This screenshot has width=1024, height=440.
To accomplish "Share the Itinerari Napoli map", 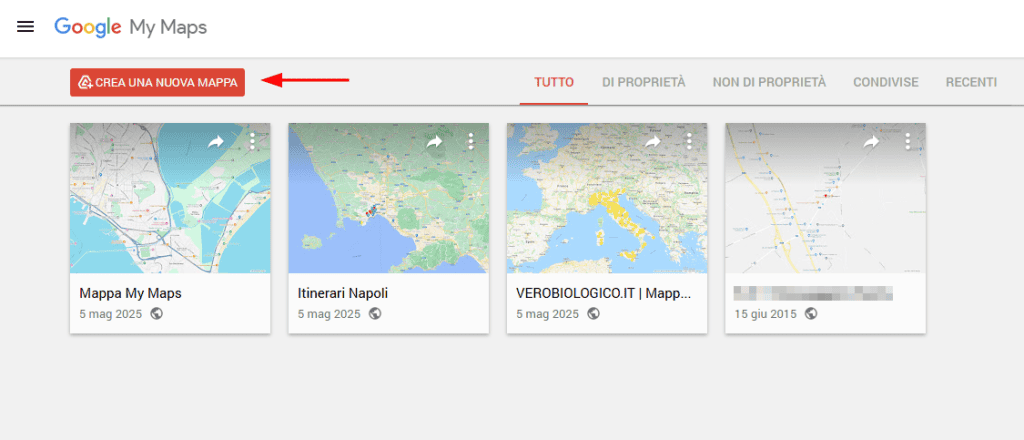I will tap(434, 141).
